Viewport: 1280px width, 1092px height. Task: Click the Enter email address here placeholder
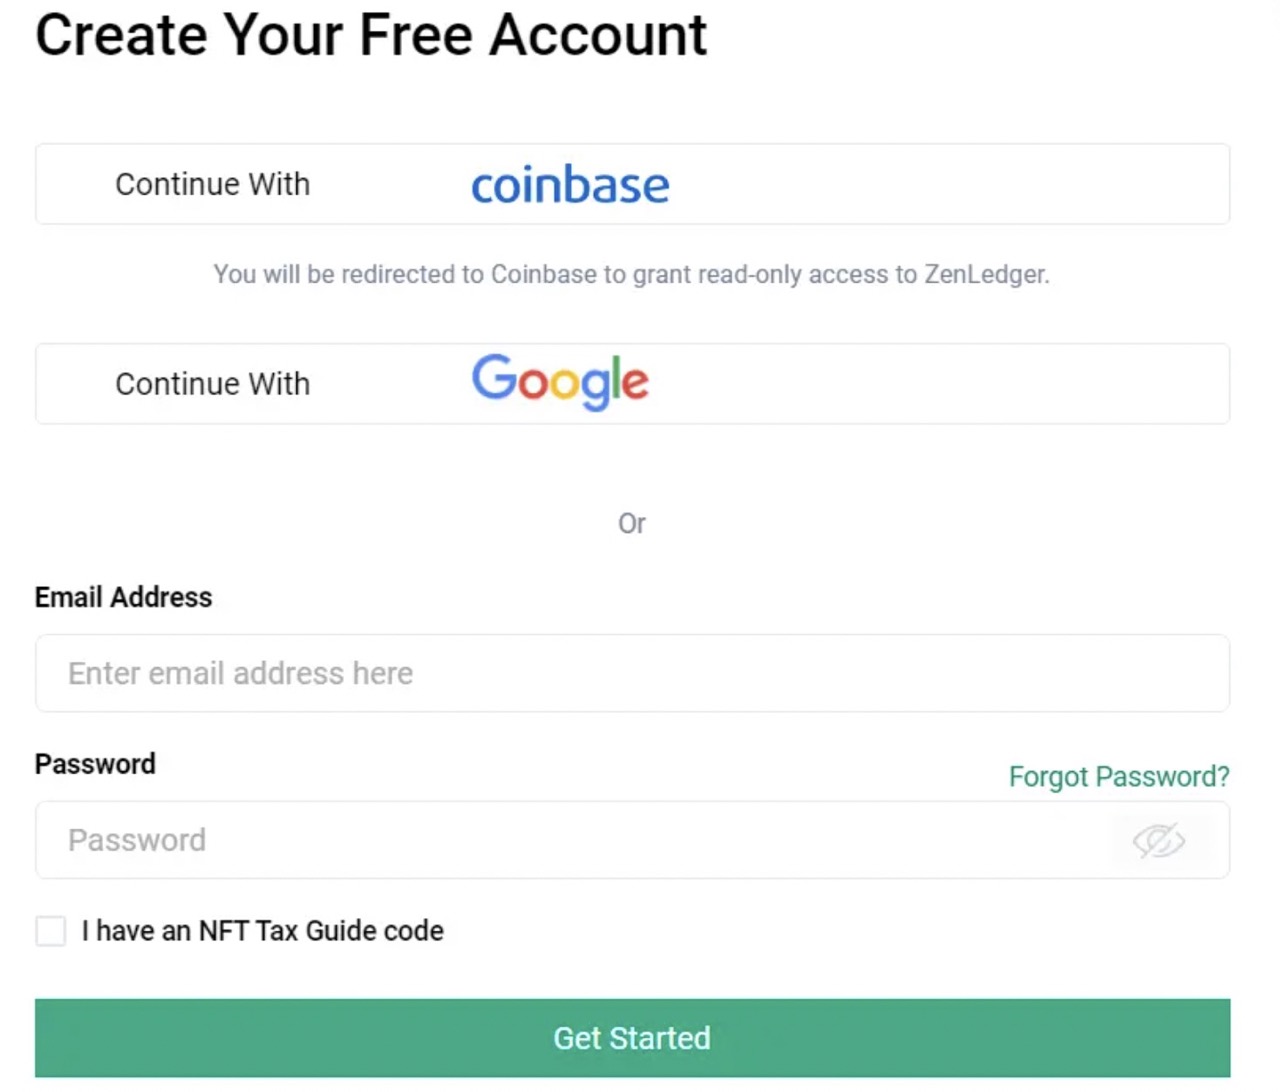coord(240,673)
